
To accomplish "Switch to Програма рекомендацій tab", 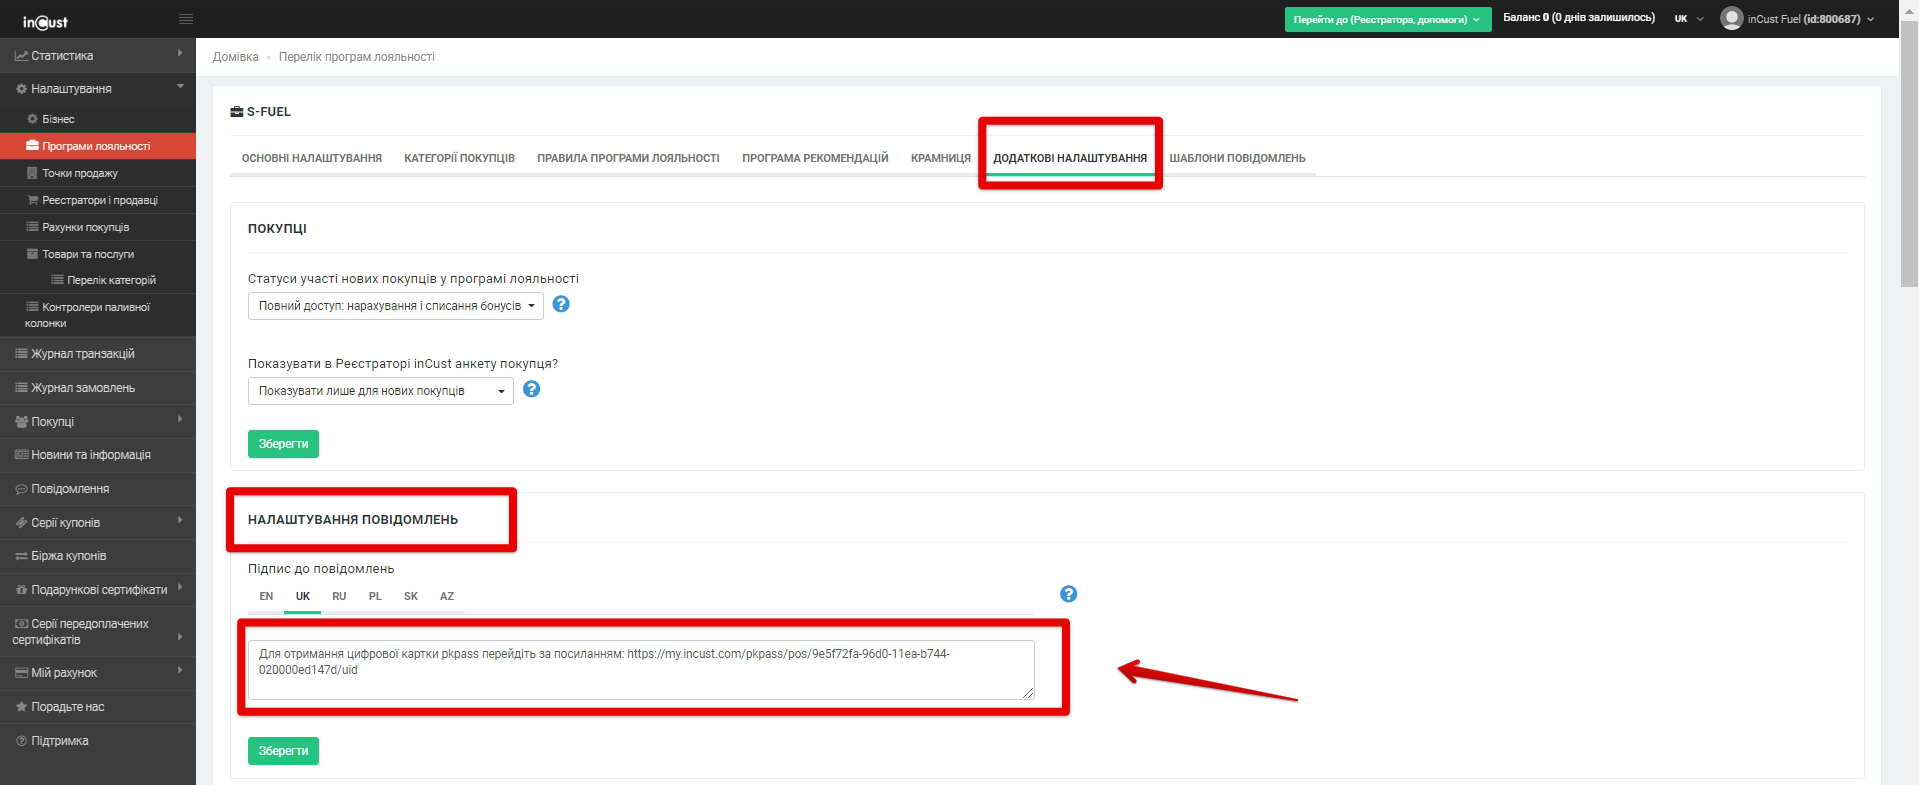I will (x=815, y=158).
